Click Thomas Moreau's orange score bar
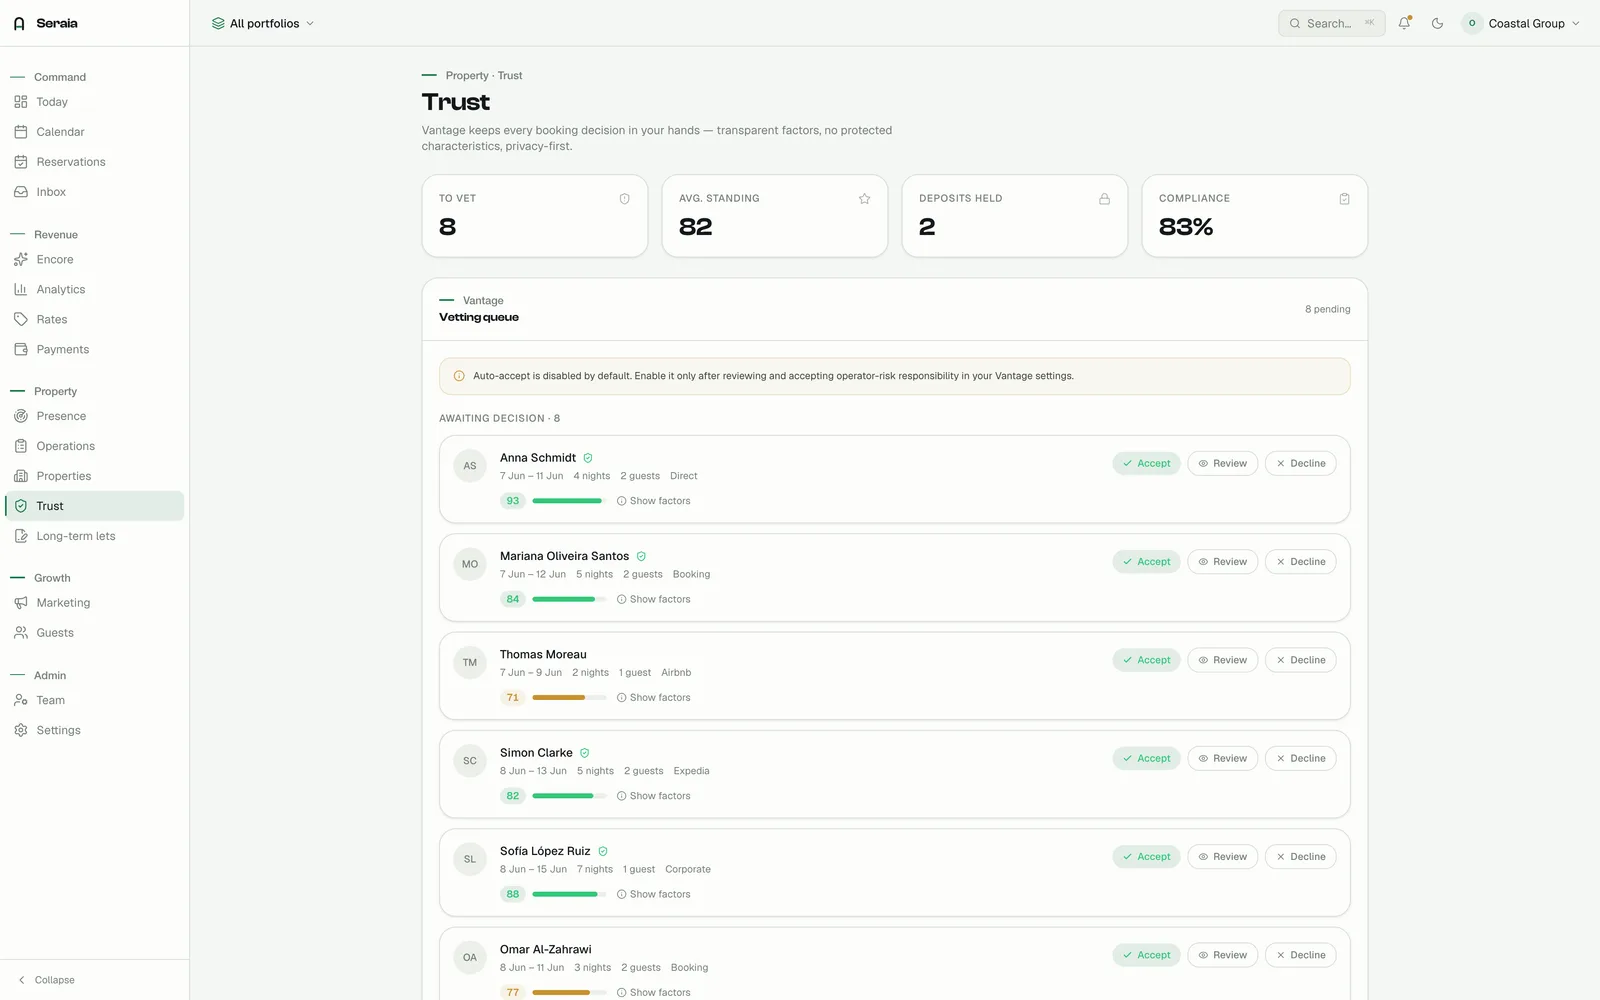 click(569, 698)
